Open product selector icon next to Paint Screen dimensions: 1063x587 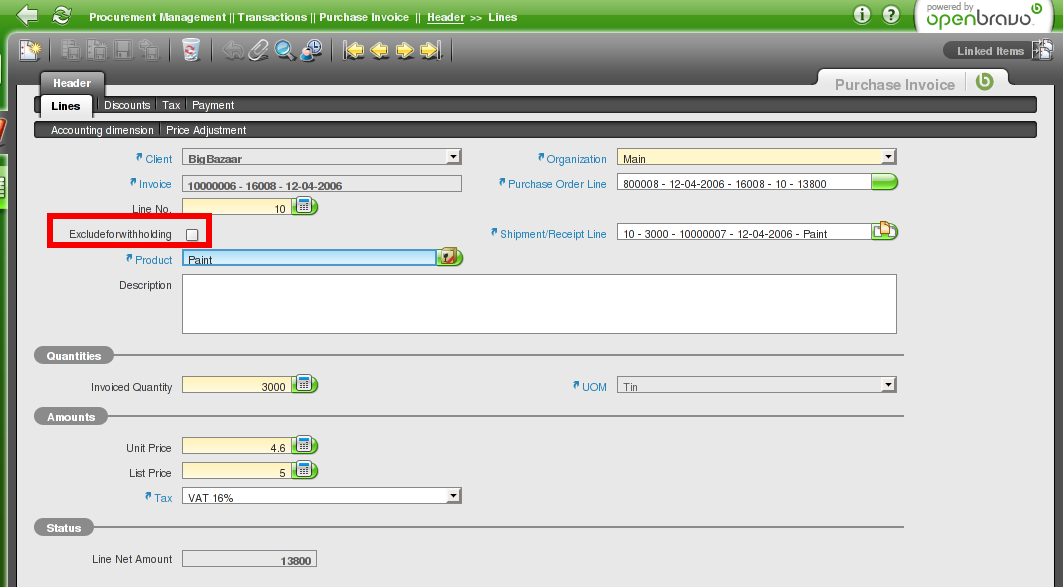[x=450, y=257]
